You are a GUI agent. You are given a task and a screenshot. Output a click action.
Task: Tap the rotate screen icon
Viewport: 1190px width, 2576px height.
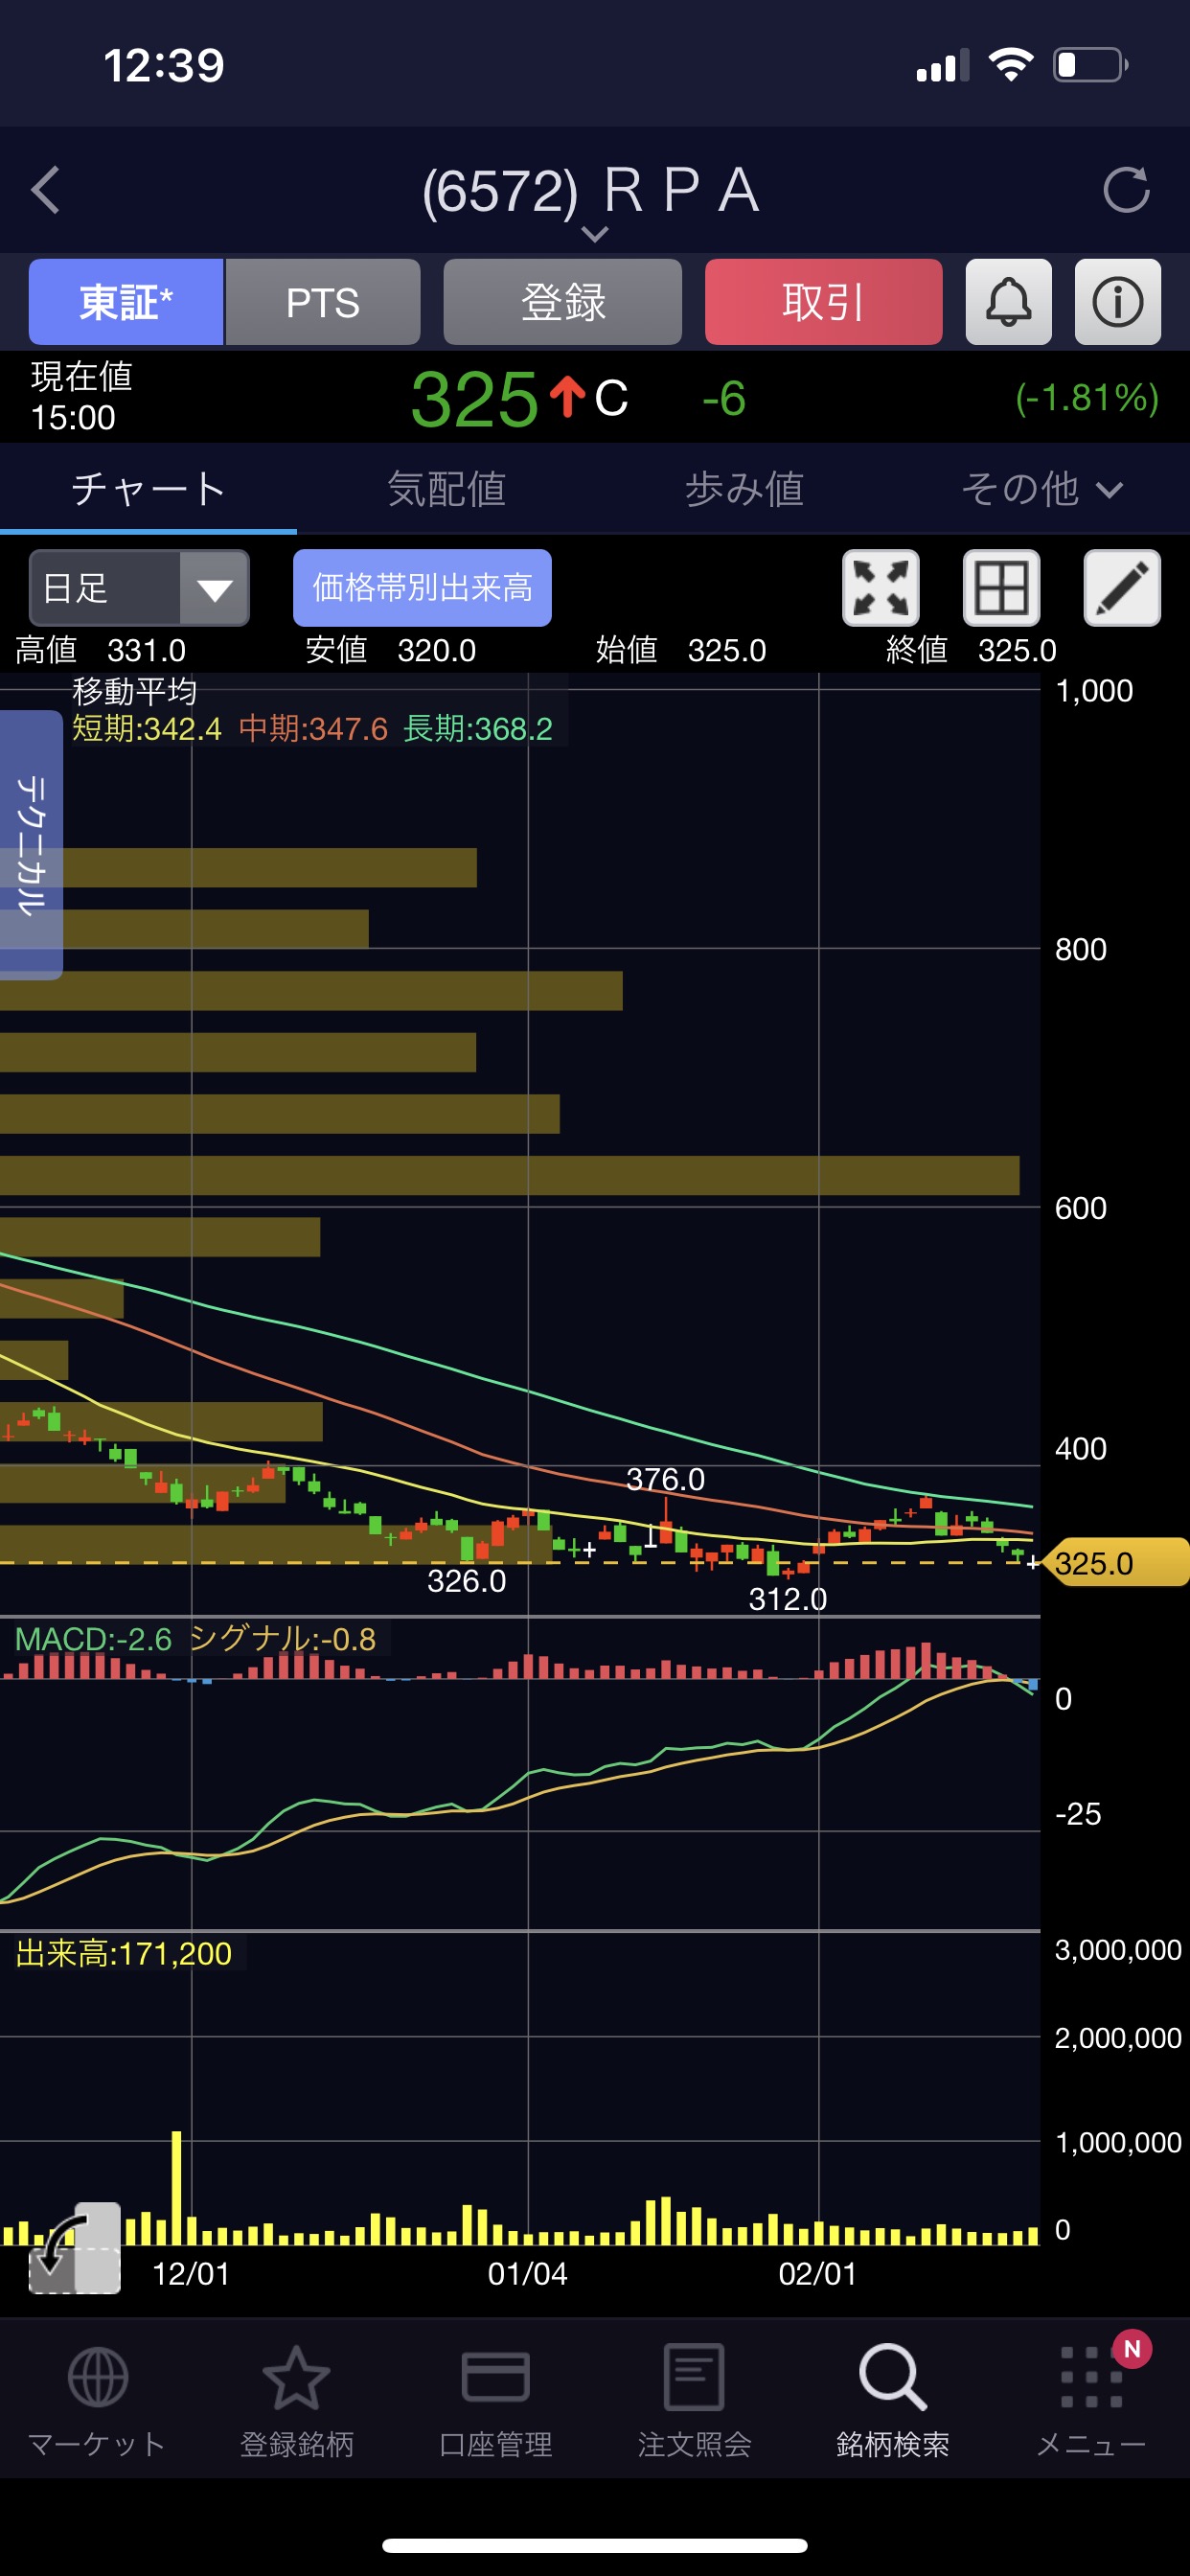click(74, 2247)
